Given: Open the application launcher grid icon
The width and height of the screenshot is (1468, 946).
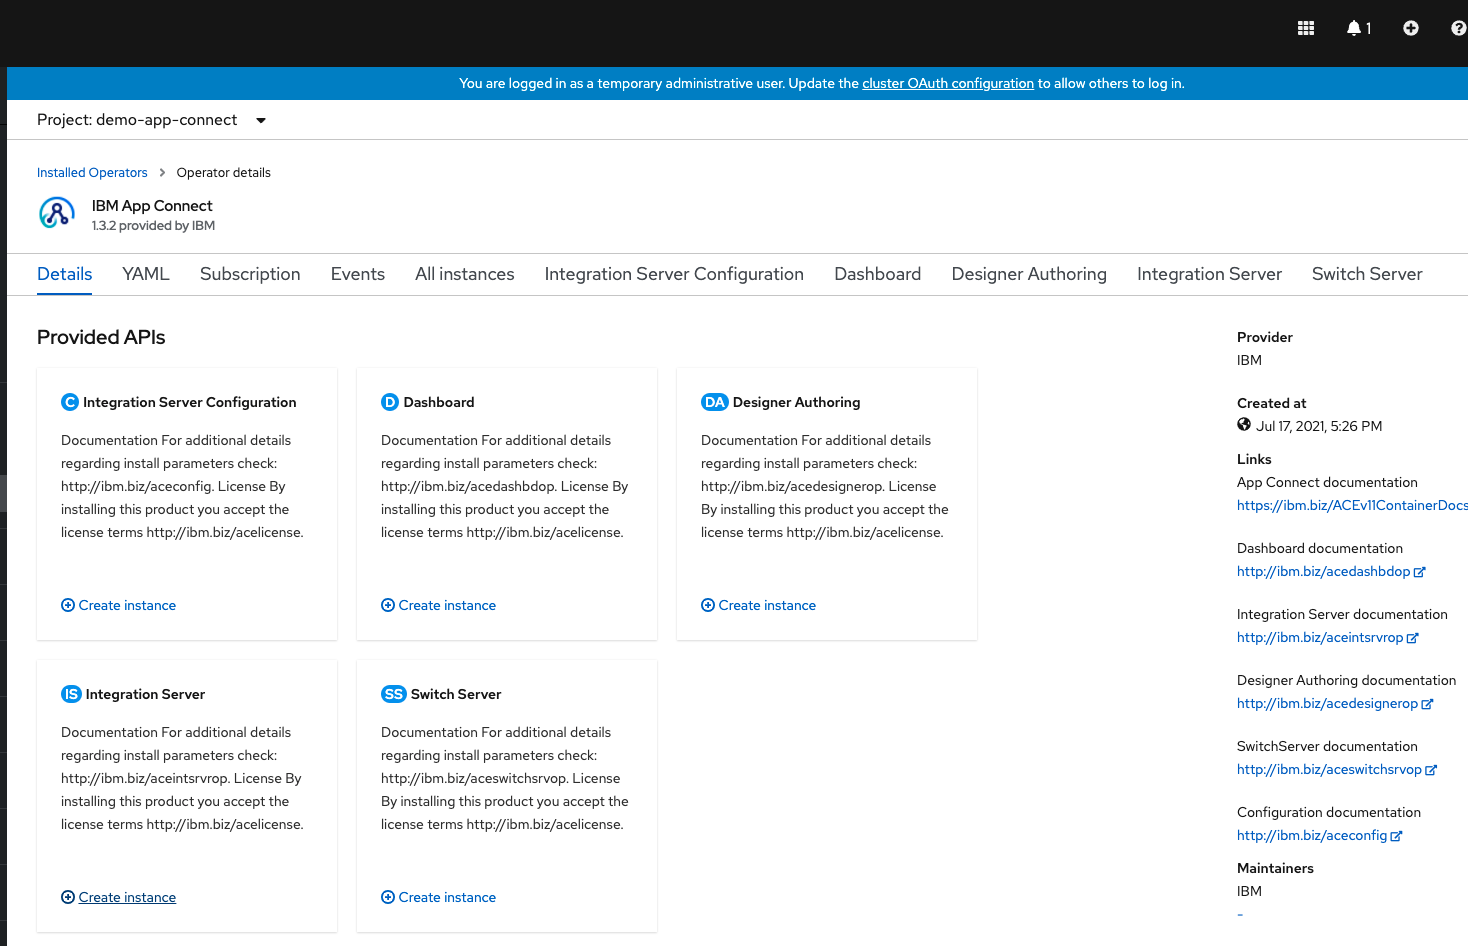Looking at the screenshot, I should click(1305, 27).
